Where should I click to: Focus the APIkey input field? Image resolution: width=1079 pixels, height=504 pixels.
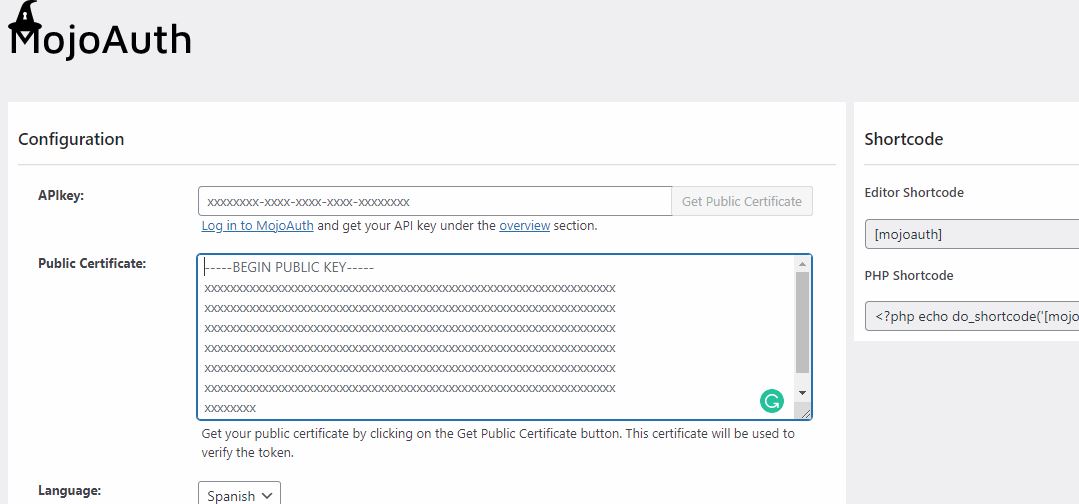435,201
